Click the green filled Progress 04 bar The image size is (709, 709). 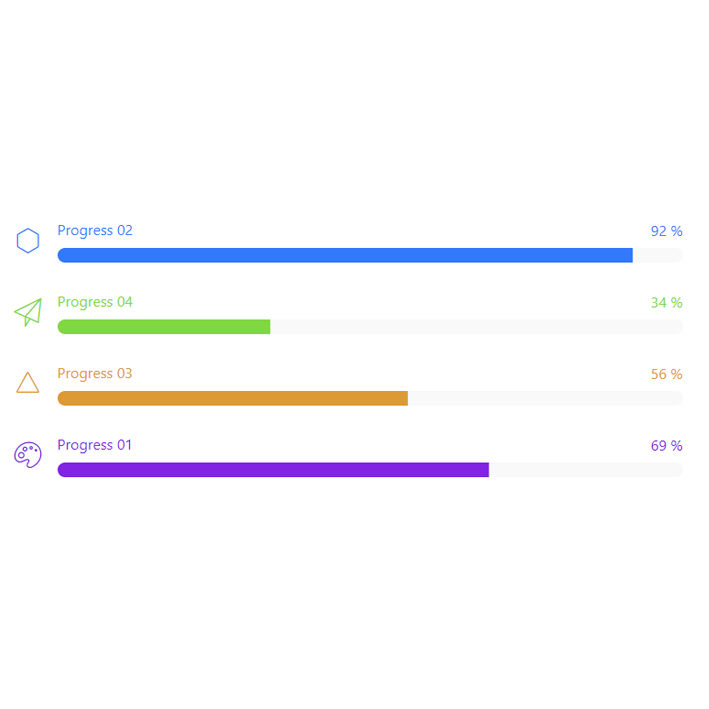(x=164, y=327)
